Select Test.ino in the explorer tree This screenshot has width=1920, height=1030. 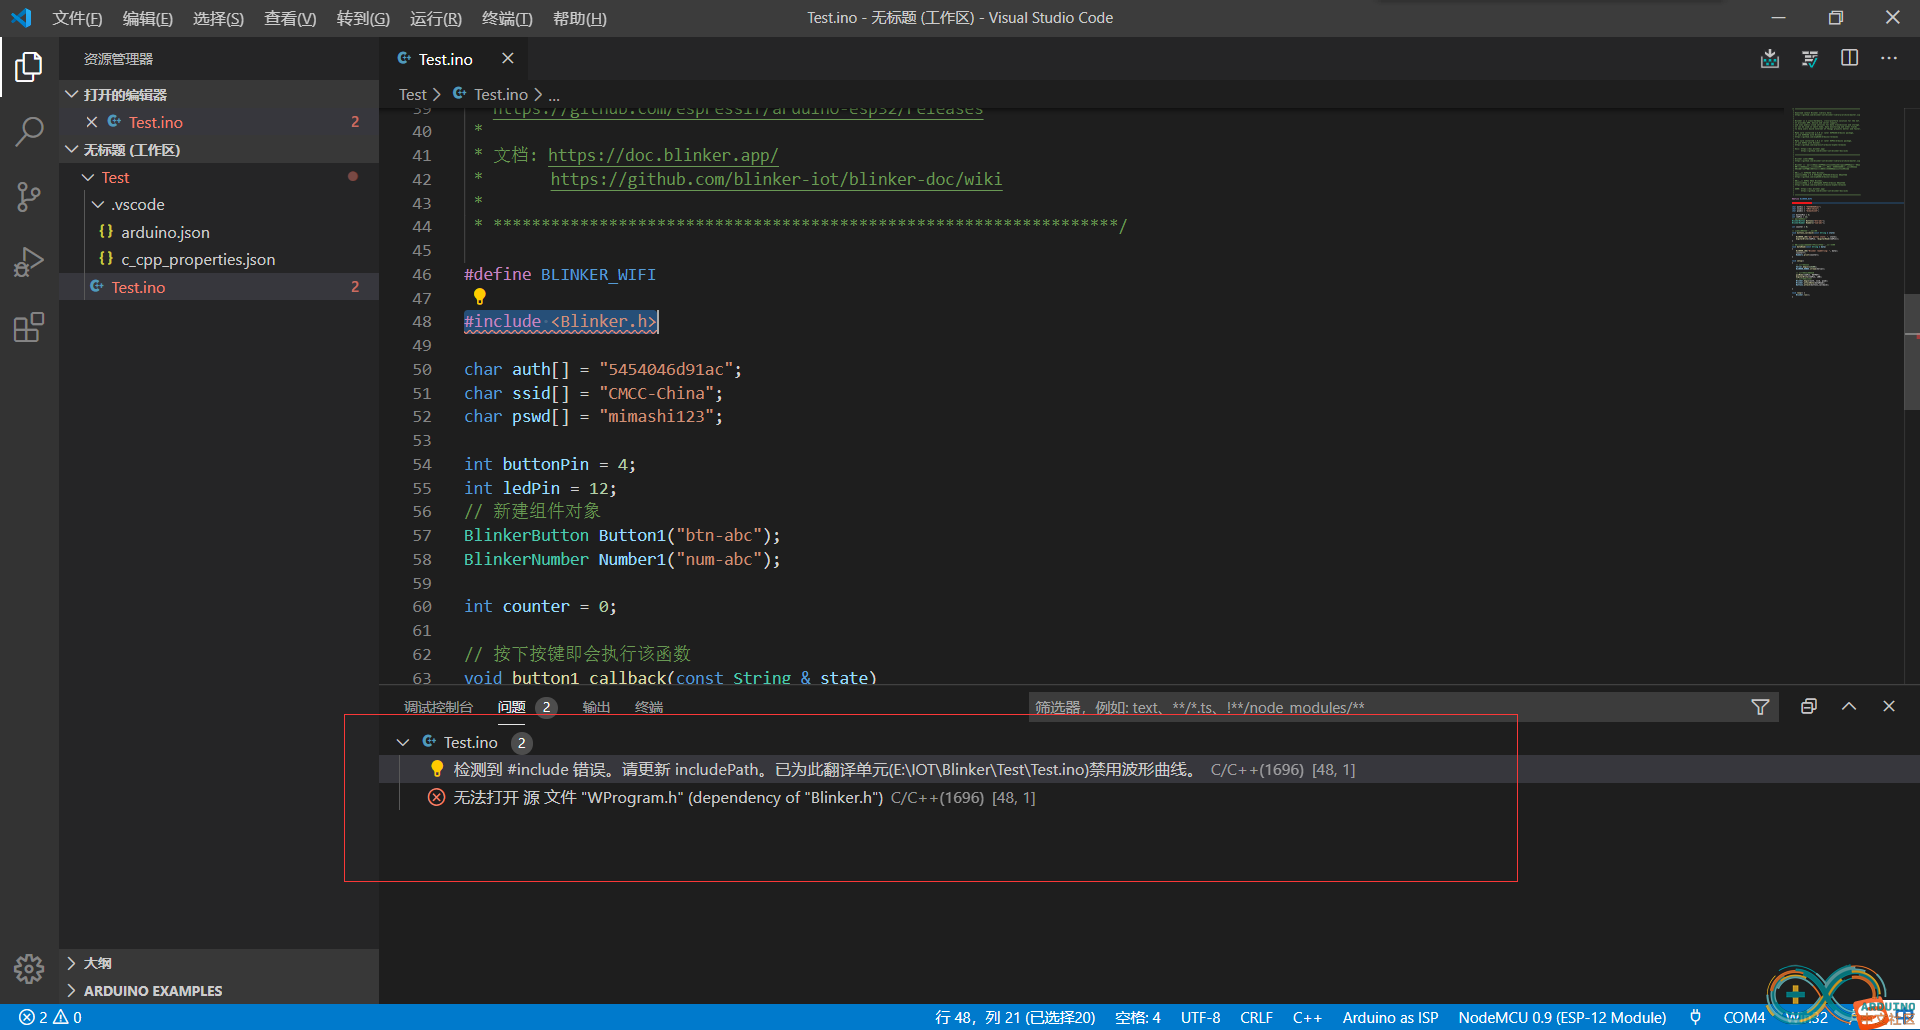tap(219, 287)
